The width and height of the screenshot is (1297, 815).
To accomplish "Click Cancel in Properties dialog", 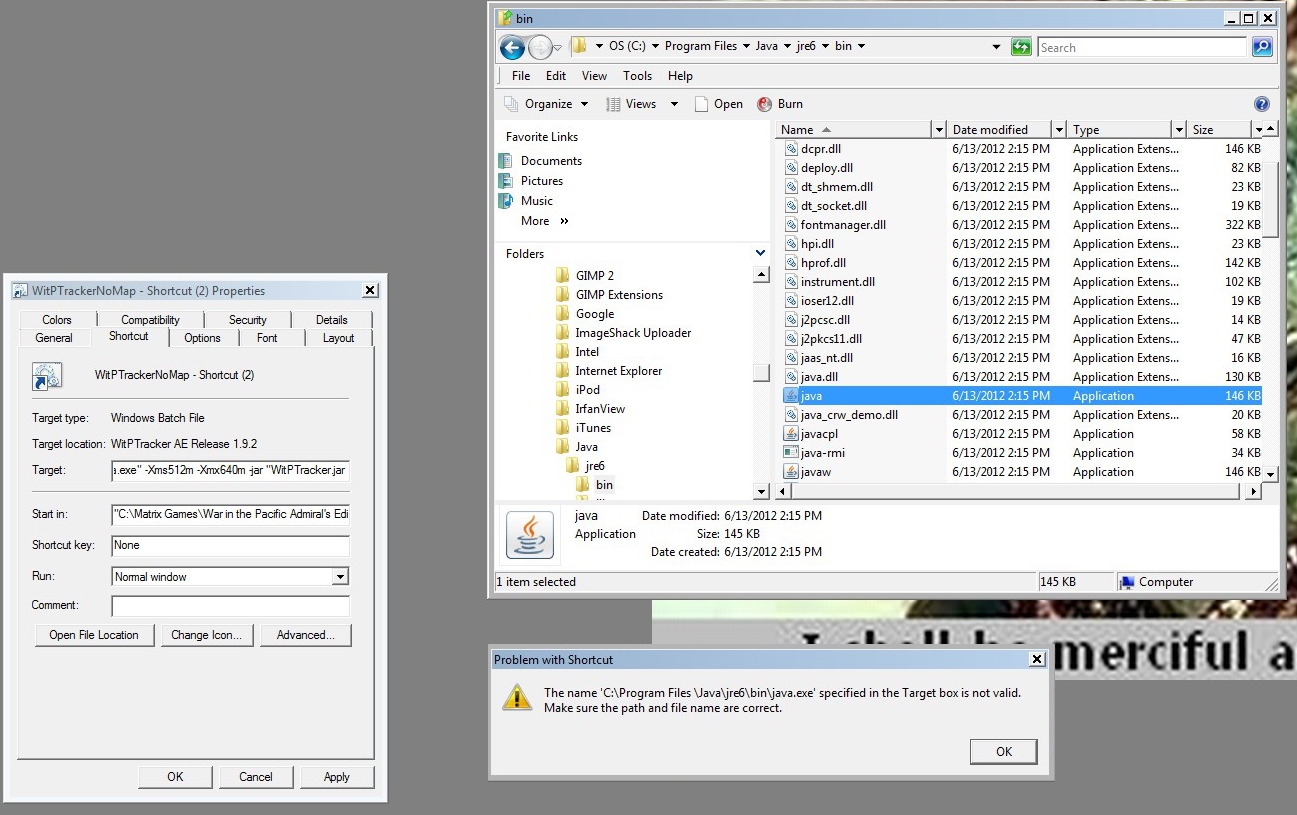I will click(256, 777).
